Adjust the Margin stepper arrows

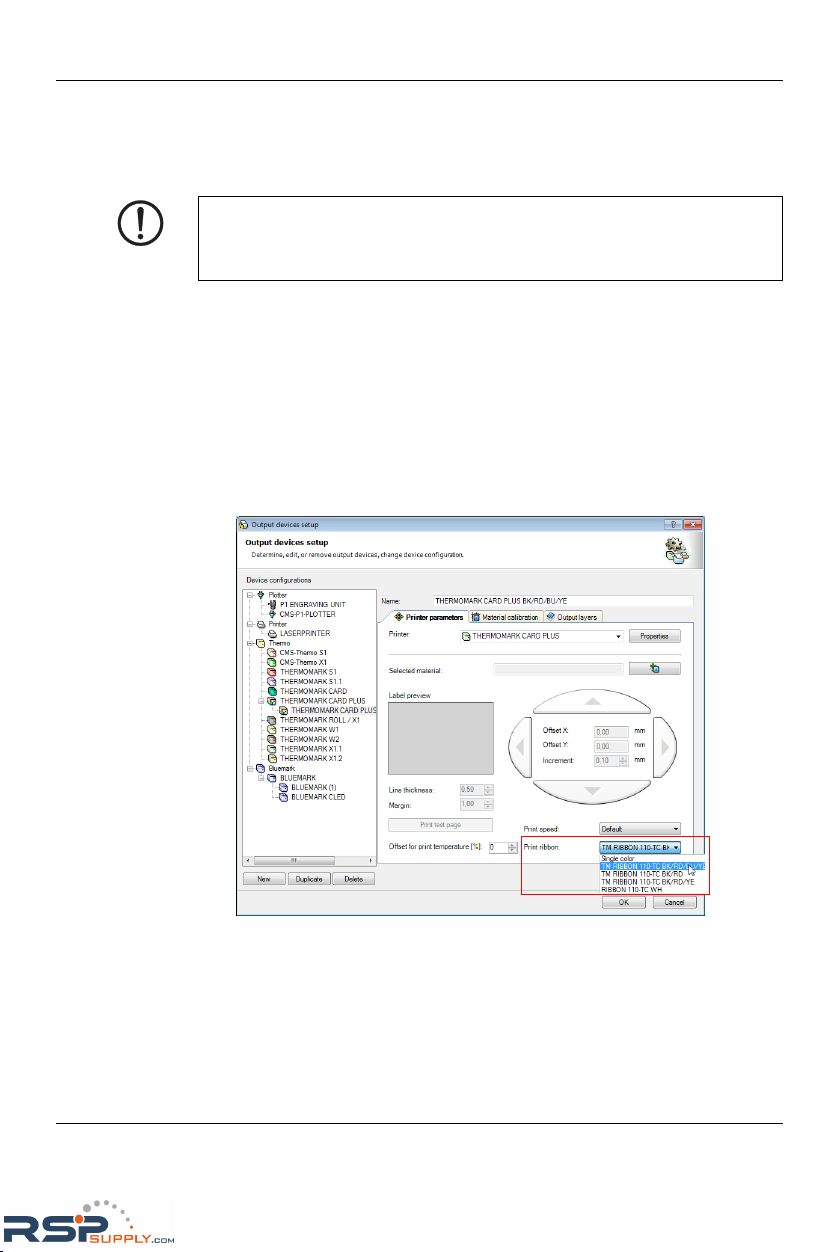click(488, 804)
